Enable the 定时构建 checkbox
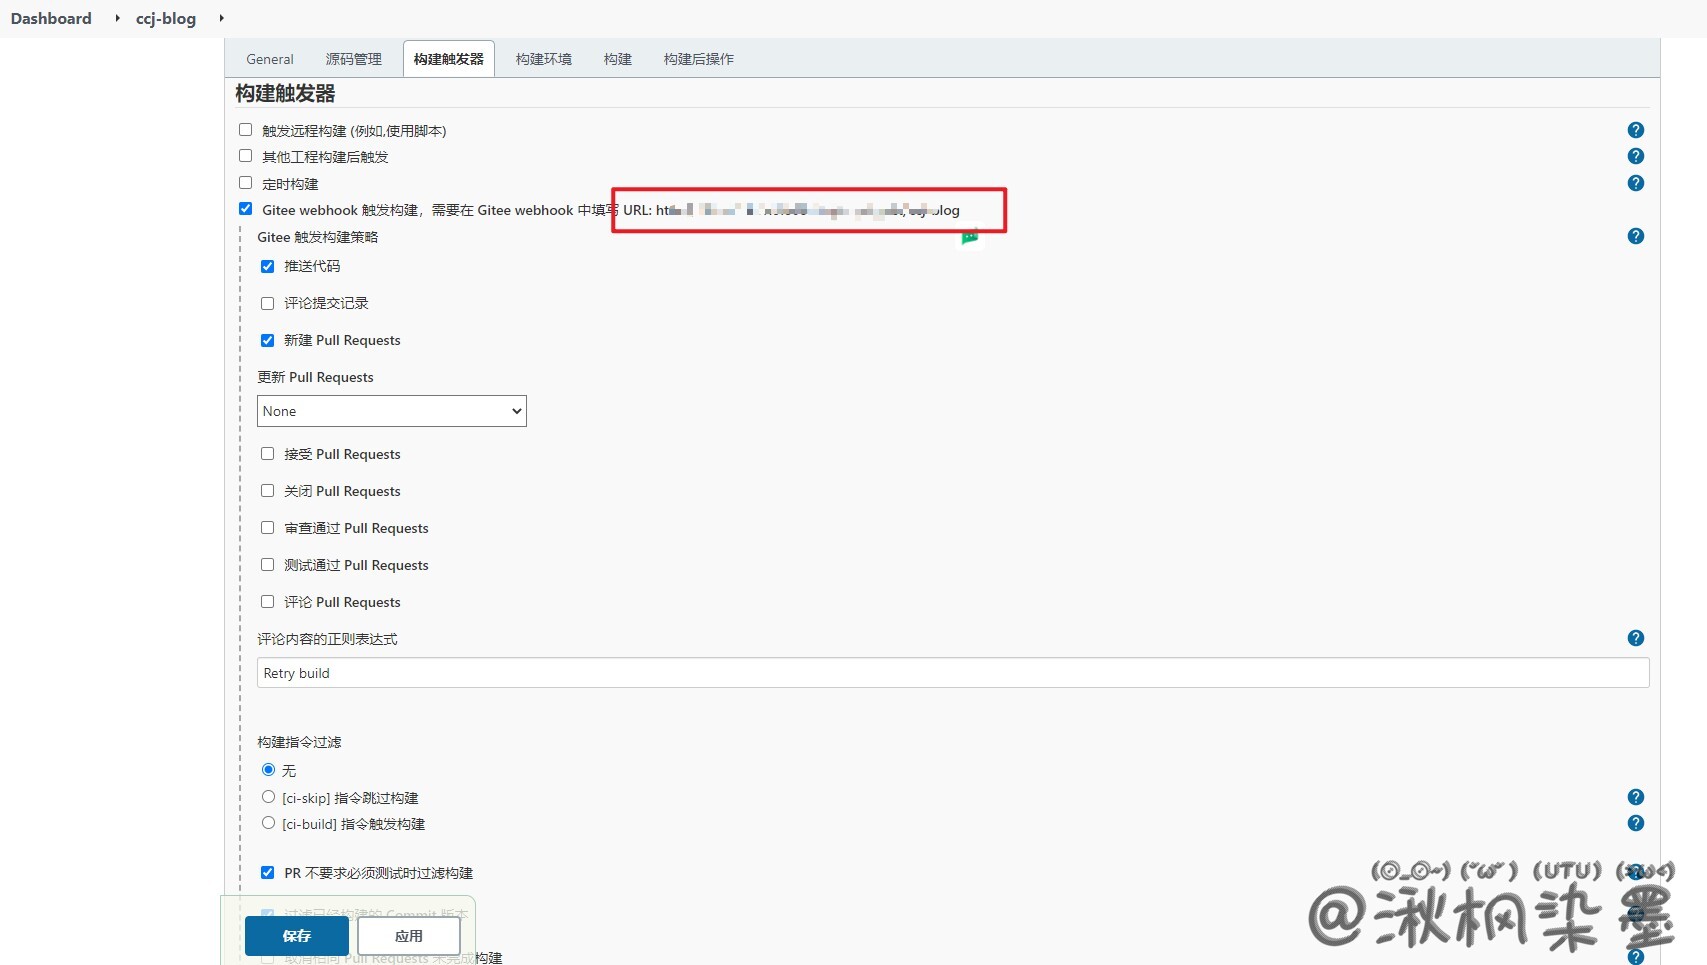 246,183
